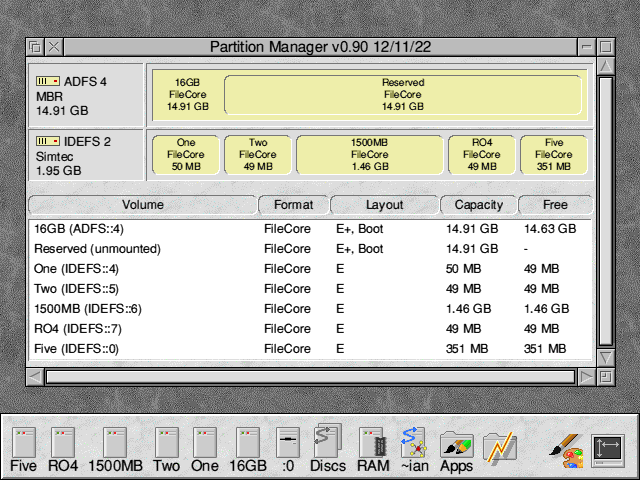Open the Discs network icon
Viewport: 640px width, 480px height.
coord(328,449)
